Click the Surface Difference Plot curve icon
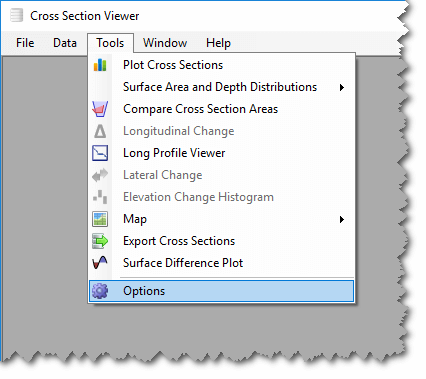The image size is (426, 379). pos(100,263)
